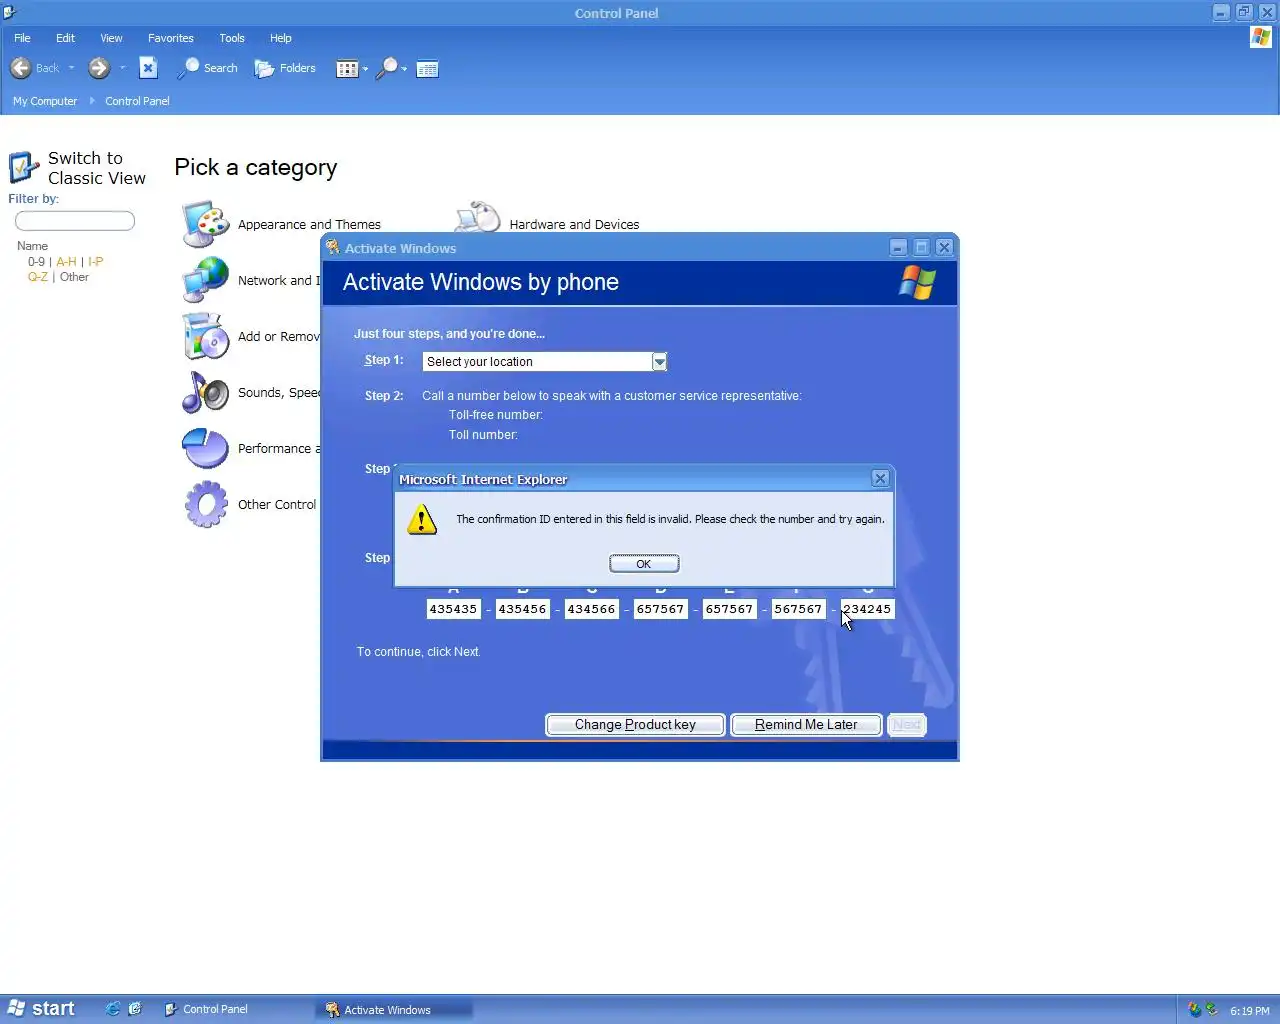The height and width of the screenshot is (1024, 1280).
Task: Open the Back history dropdown arrow
Action: click(71, 68)
